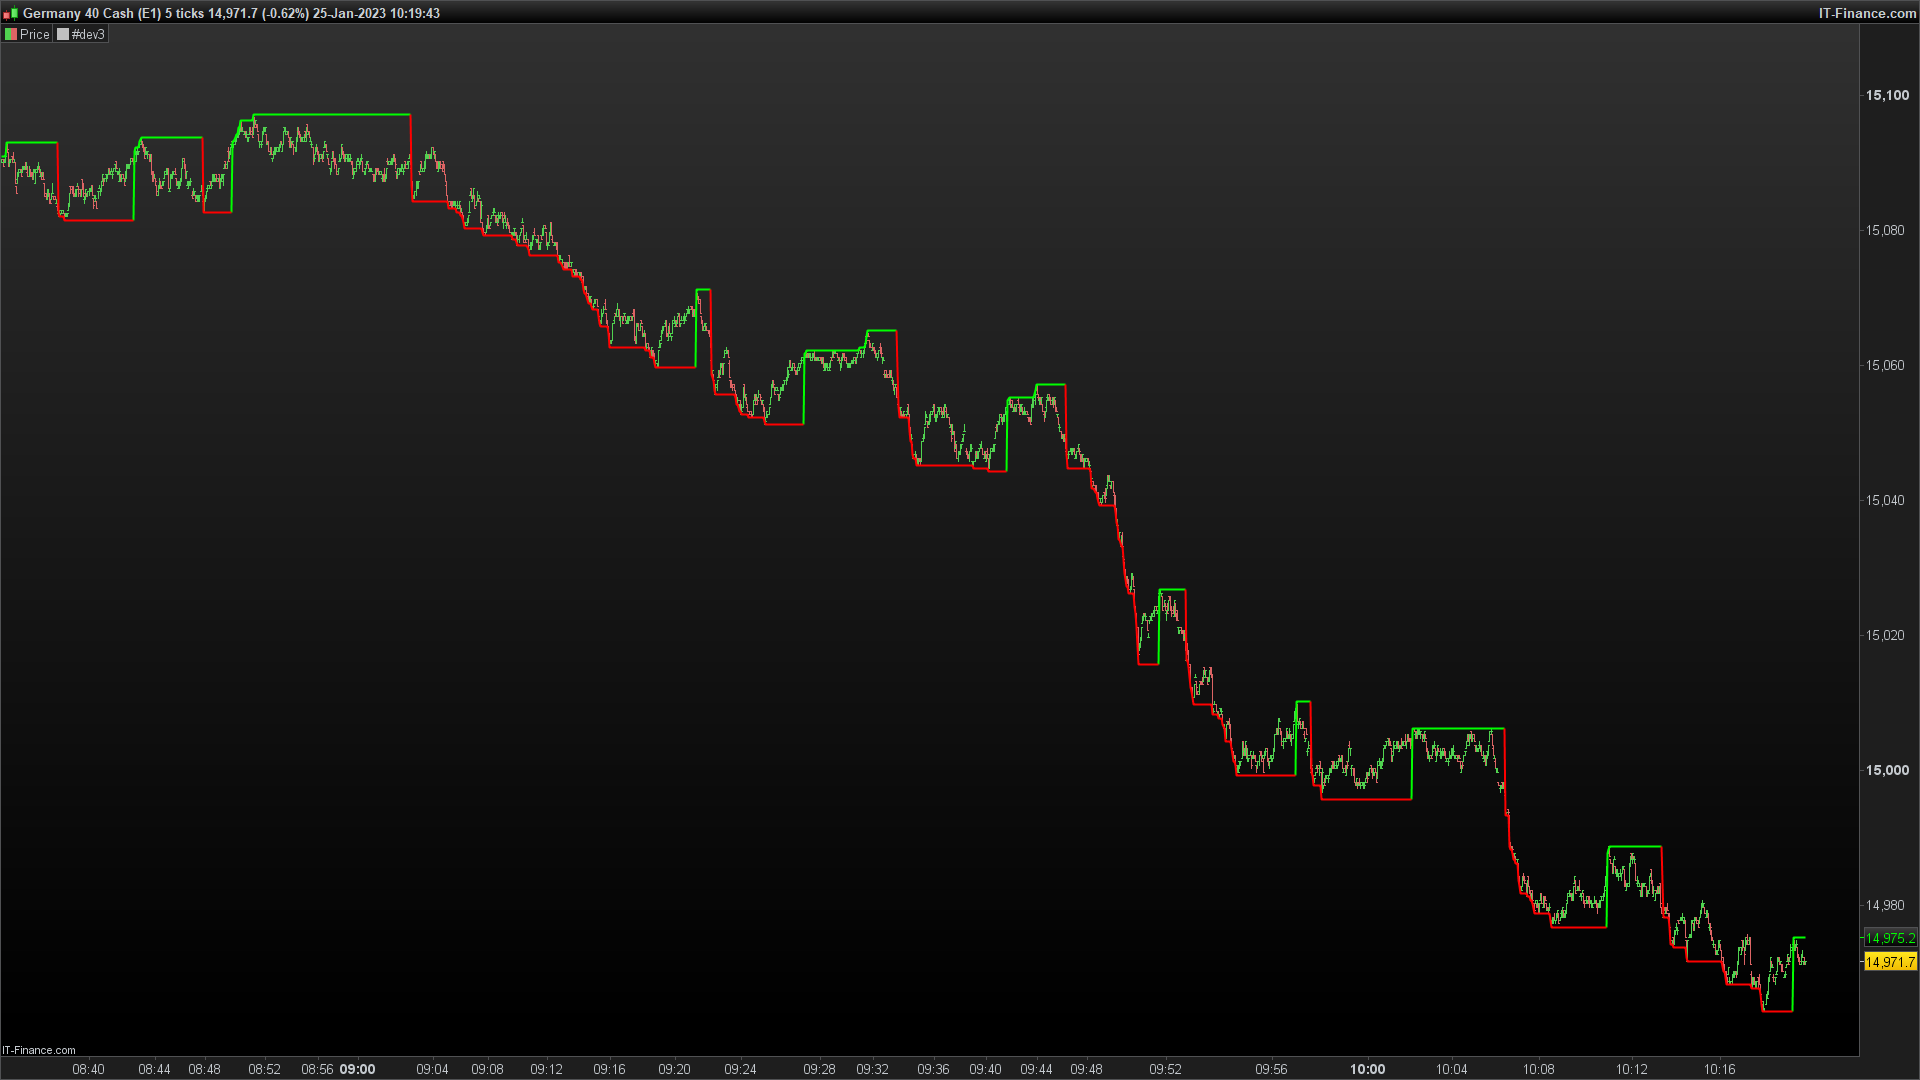Click IT-Finance.com watermark at bottom left
The image size is (1920, 1080).
tap(39, 1050)
